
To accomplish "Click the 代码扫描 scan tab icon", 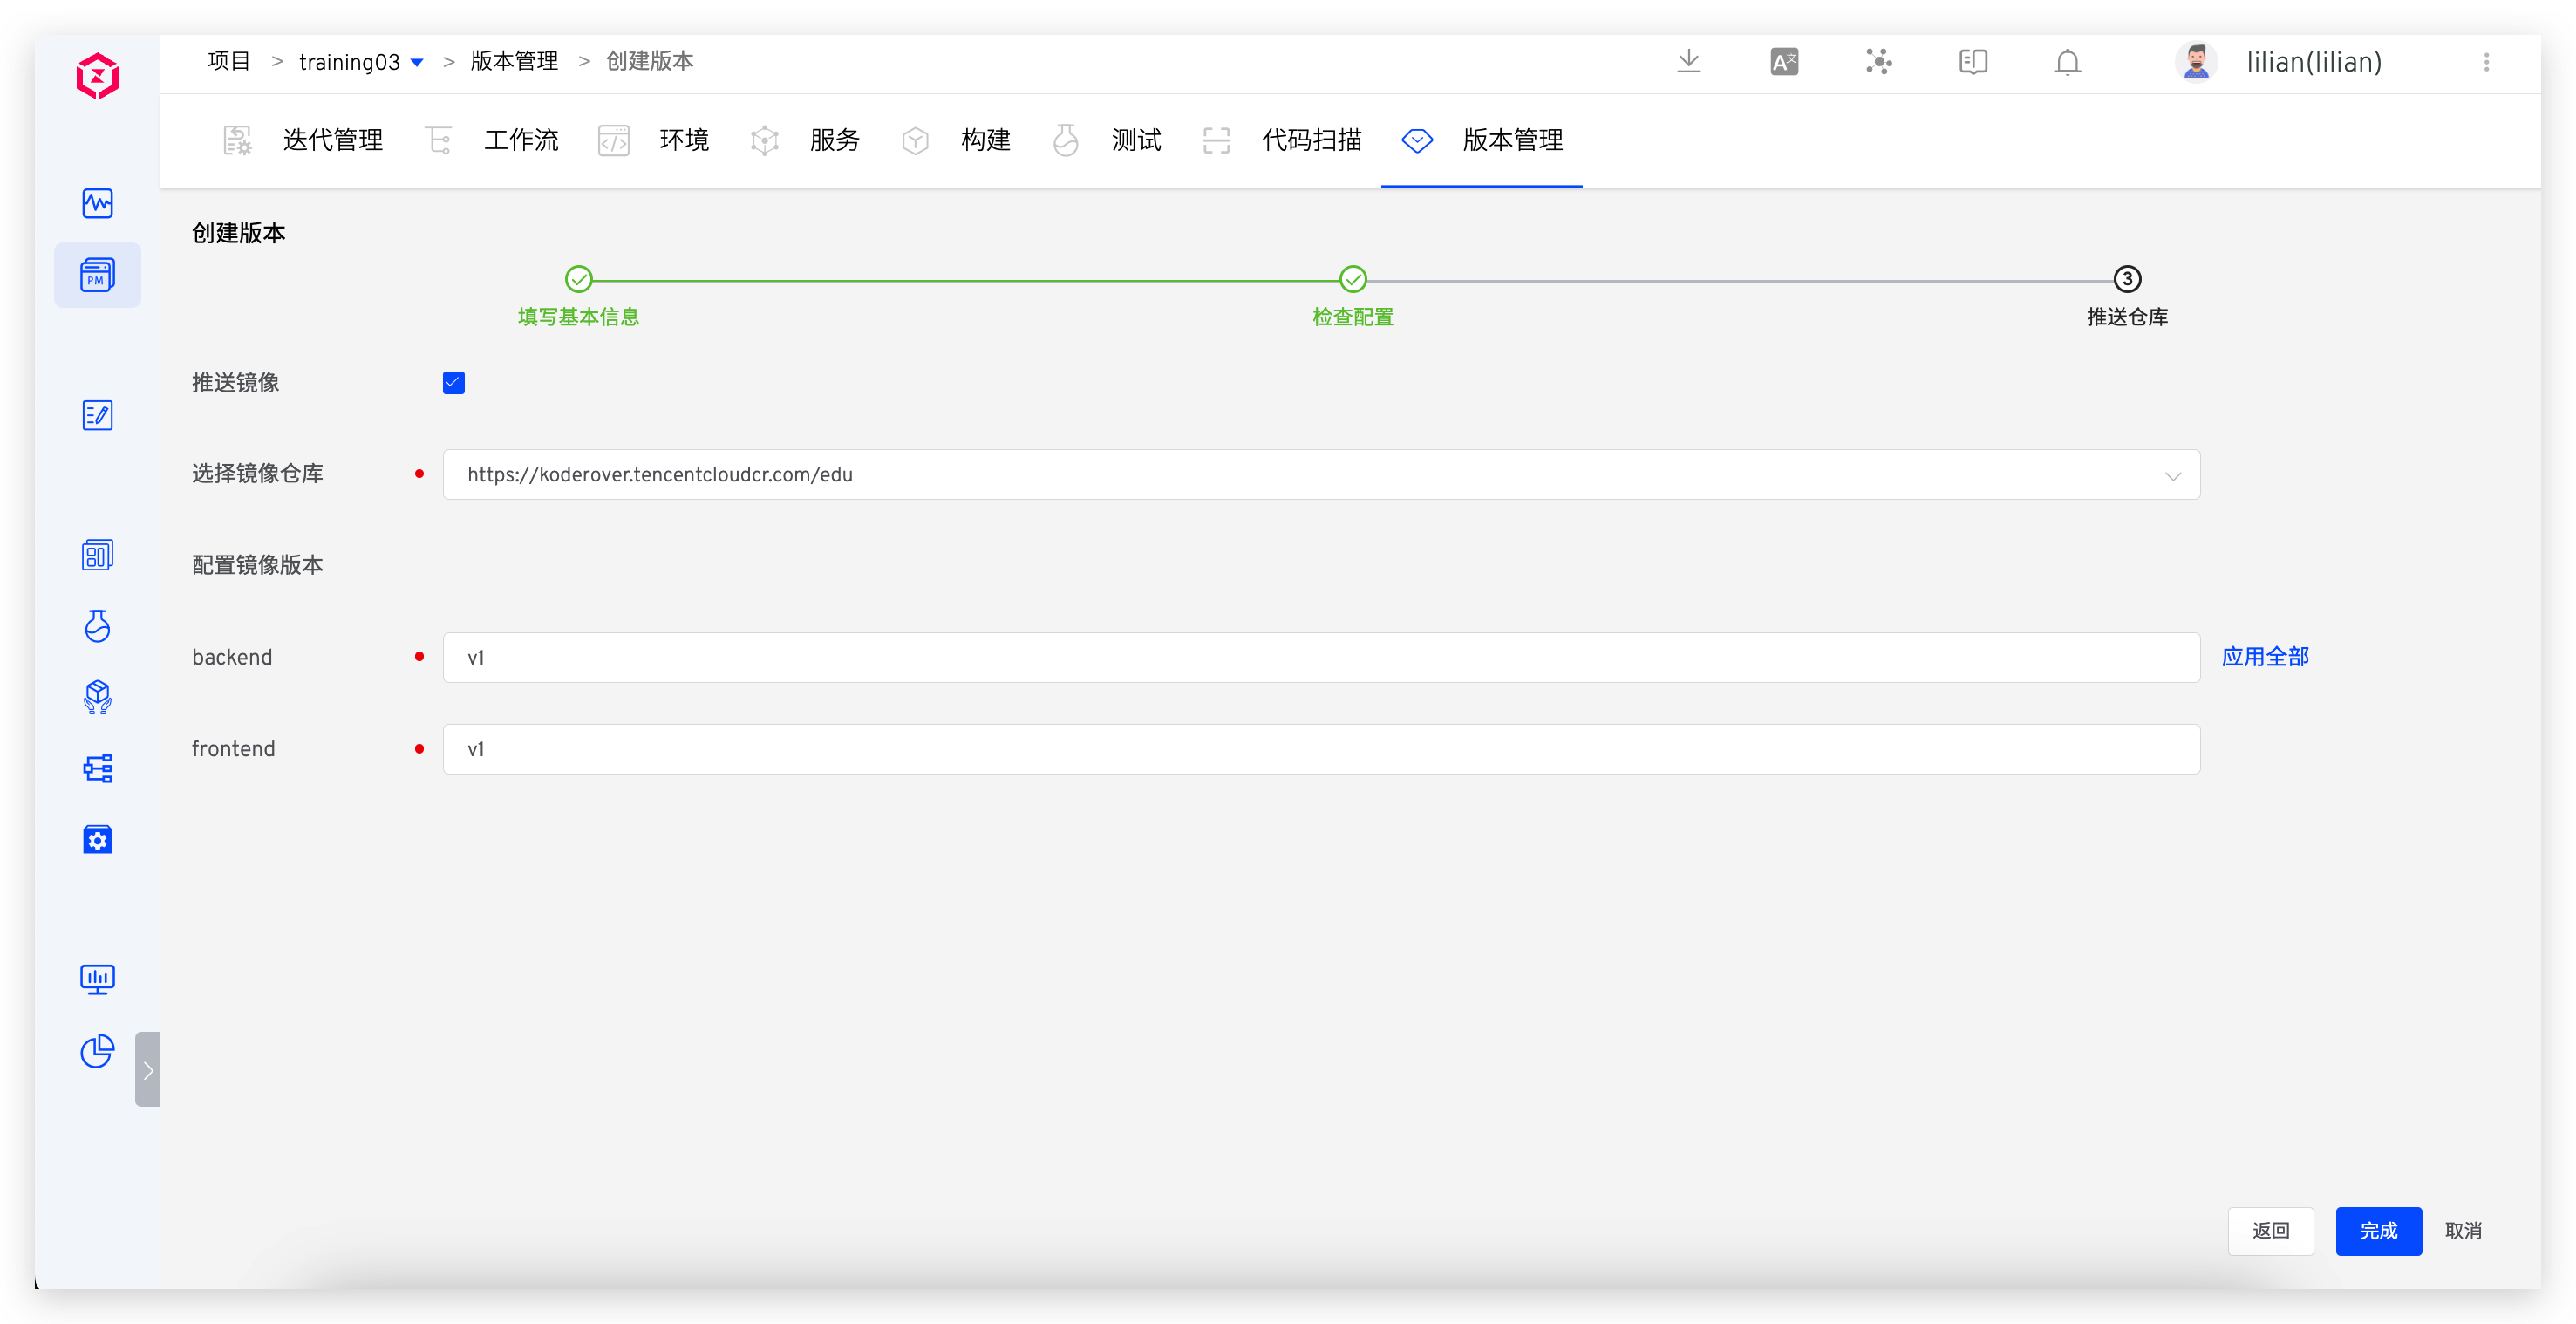I will (x=1216, y=140).
